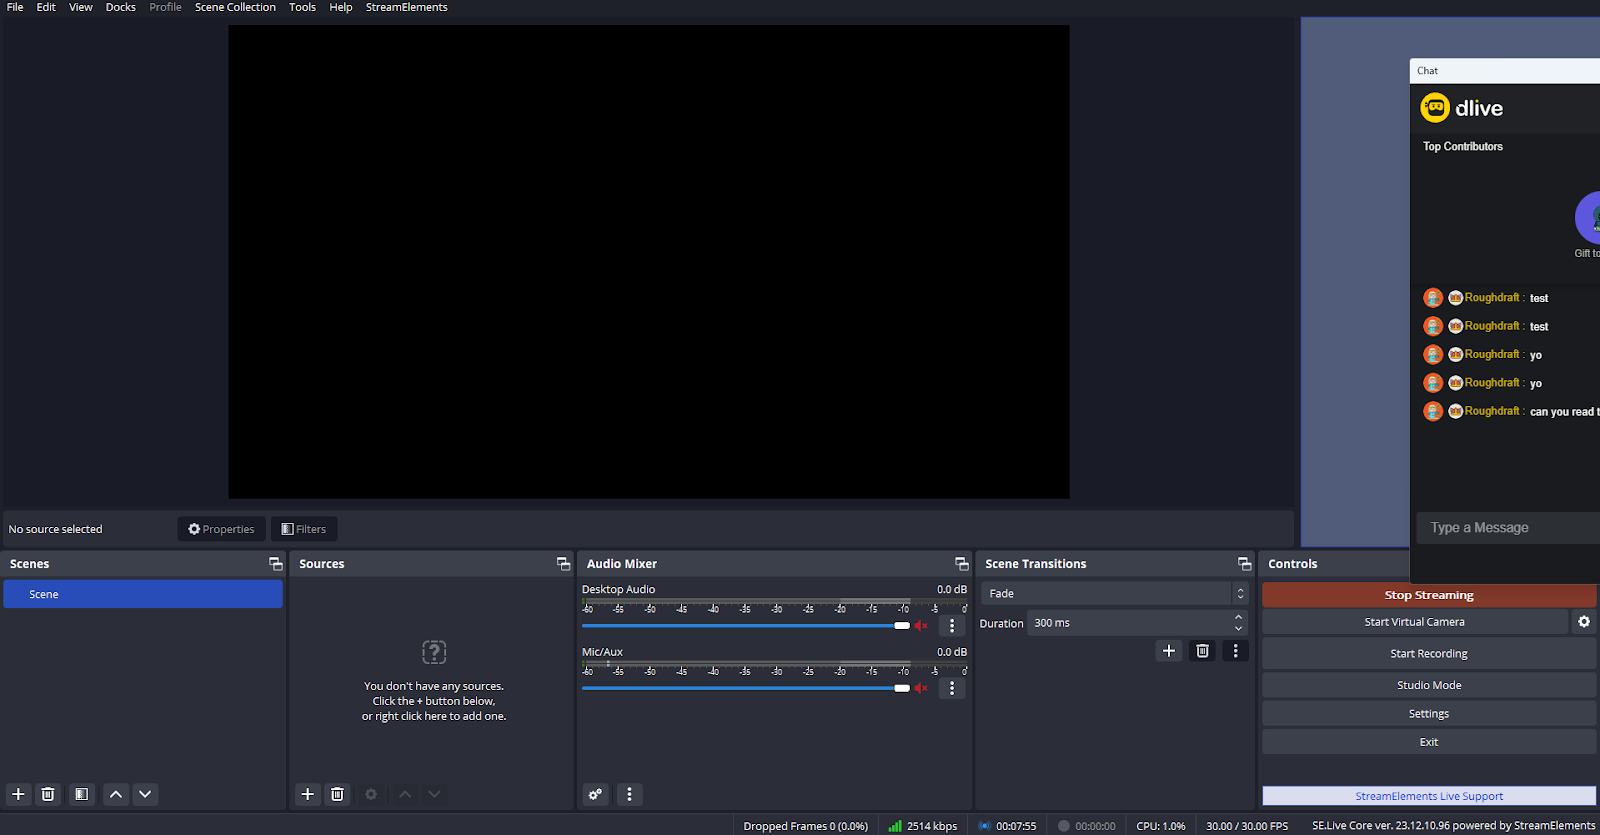Screen dimensions: 1600x835
Task: Open Desktop Audio three-dot options menu
Action: point(952,626)
